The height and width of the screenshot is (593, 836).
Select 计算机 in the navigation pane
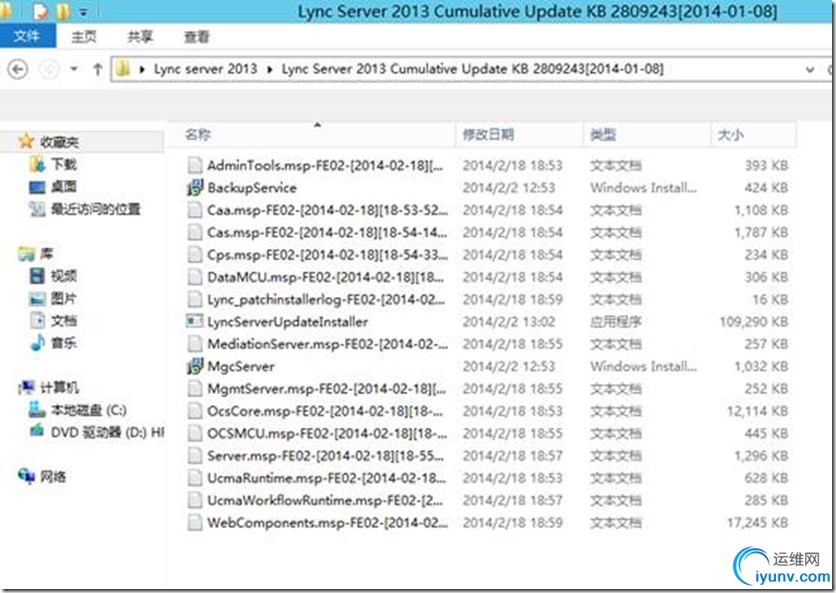pyautogui.click(x=59, y=388)
